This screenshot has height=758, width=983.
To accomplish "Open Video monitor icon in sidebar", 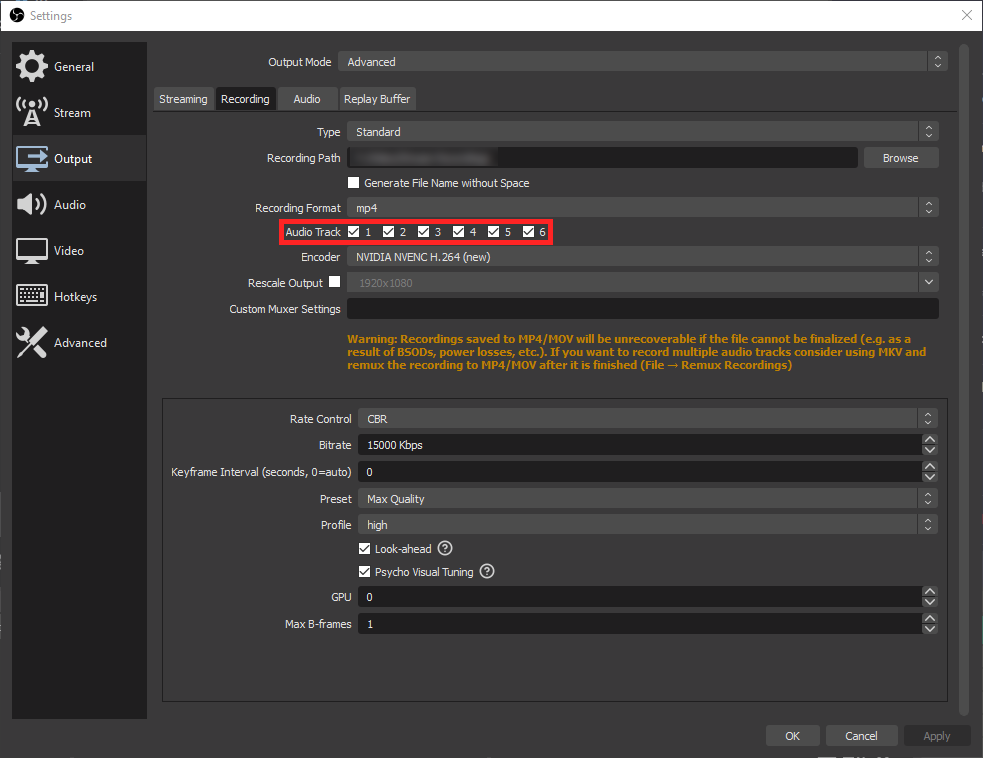I will (x=31, y=251).
